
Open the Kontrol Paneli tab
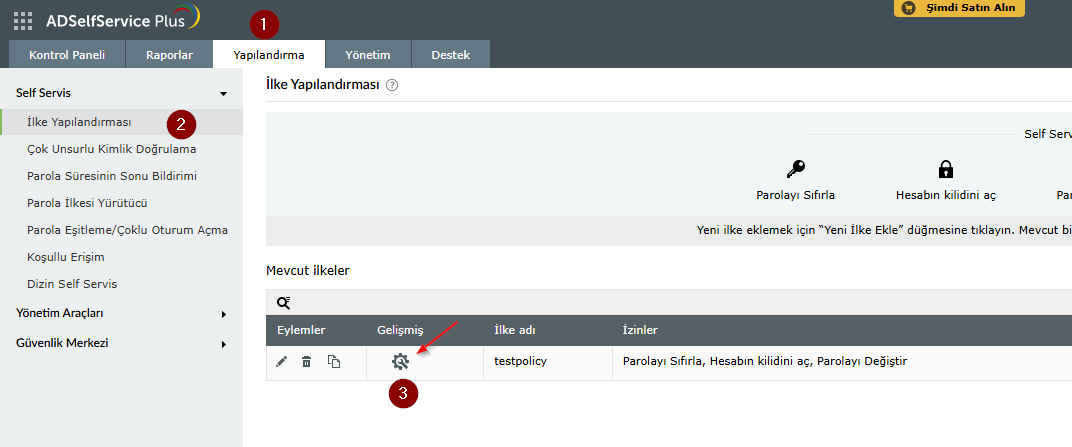tap(67, 55)
